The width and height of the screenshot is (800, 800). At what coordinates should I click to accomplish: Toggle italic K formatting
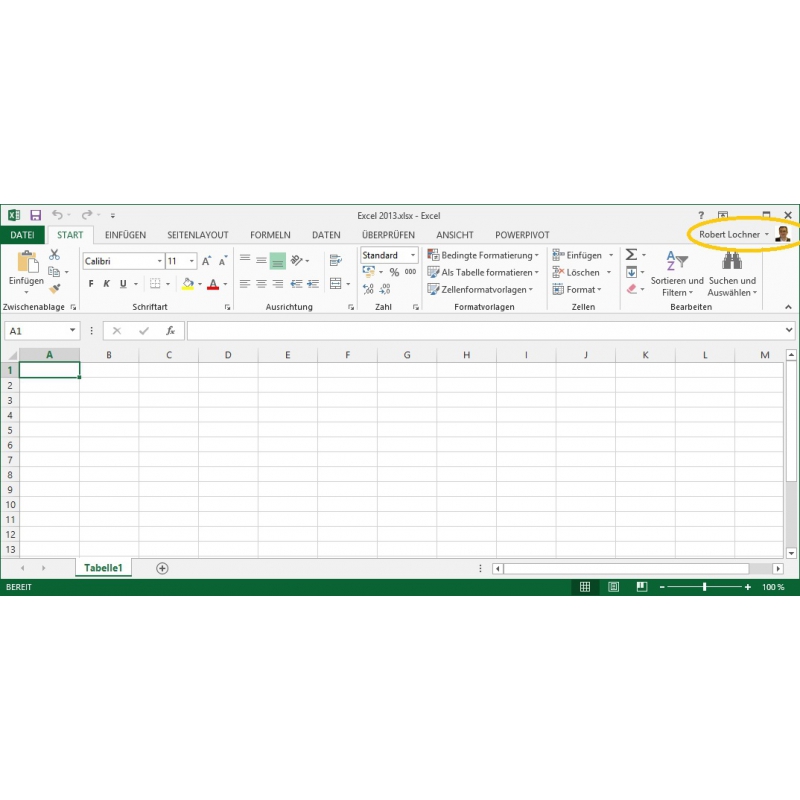pyautogui.click(x=107, y=284)
